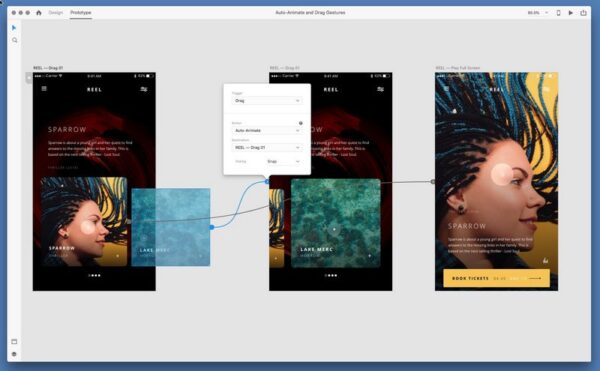Click the blue handle on Lake Merc card
This screenshot has height=371, width=600.
tap(212, 227)
